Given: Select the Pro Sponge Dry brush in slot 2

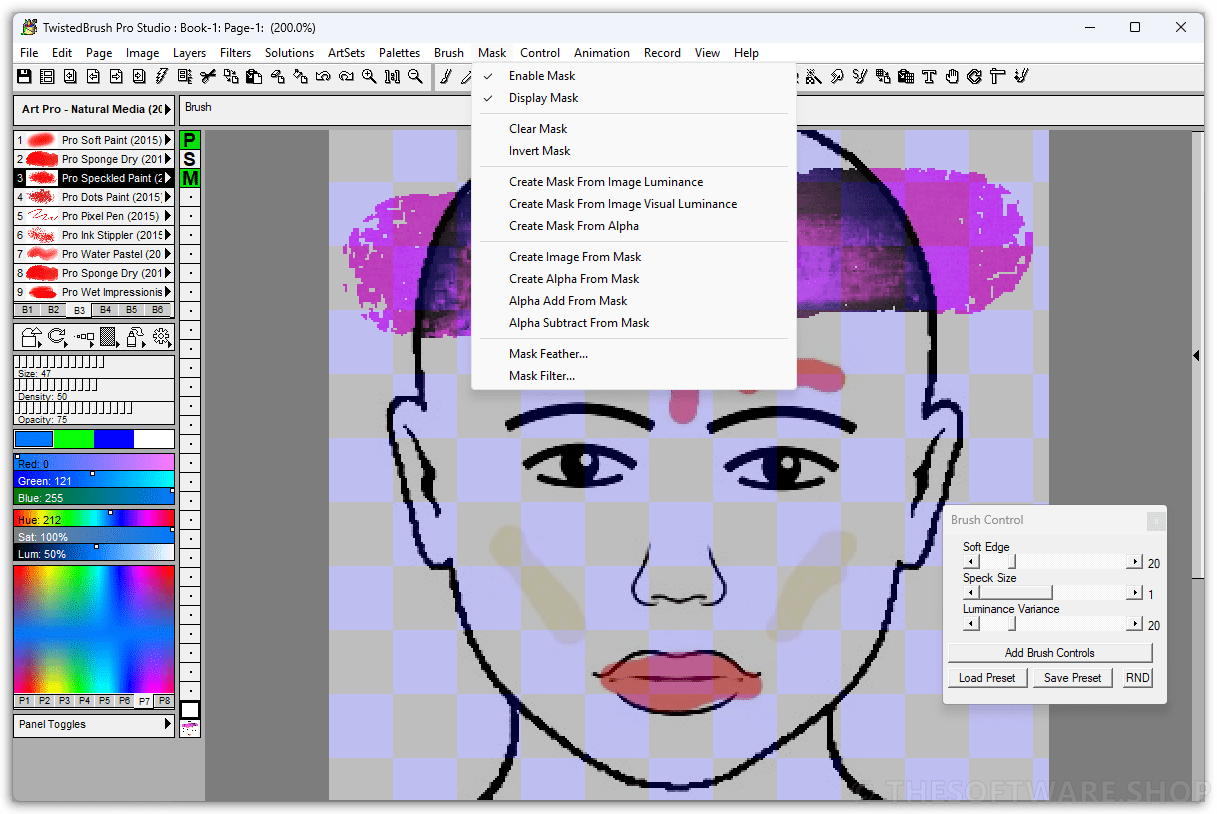Looking at the screenshot, I should pyautogui.click(x=94, y=159).
